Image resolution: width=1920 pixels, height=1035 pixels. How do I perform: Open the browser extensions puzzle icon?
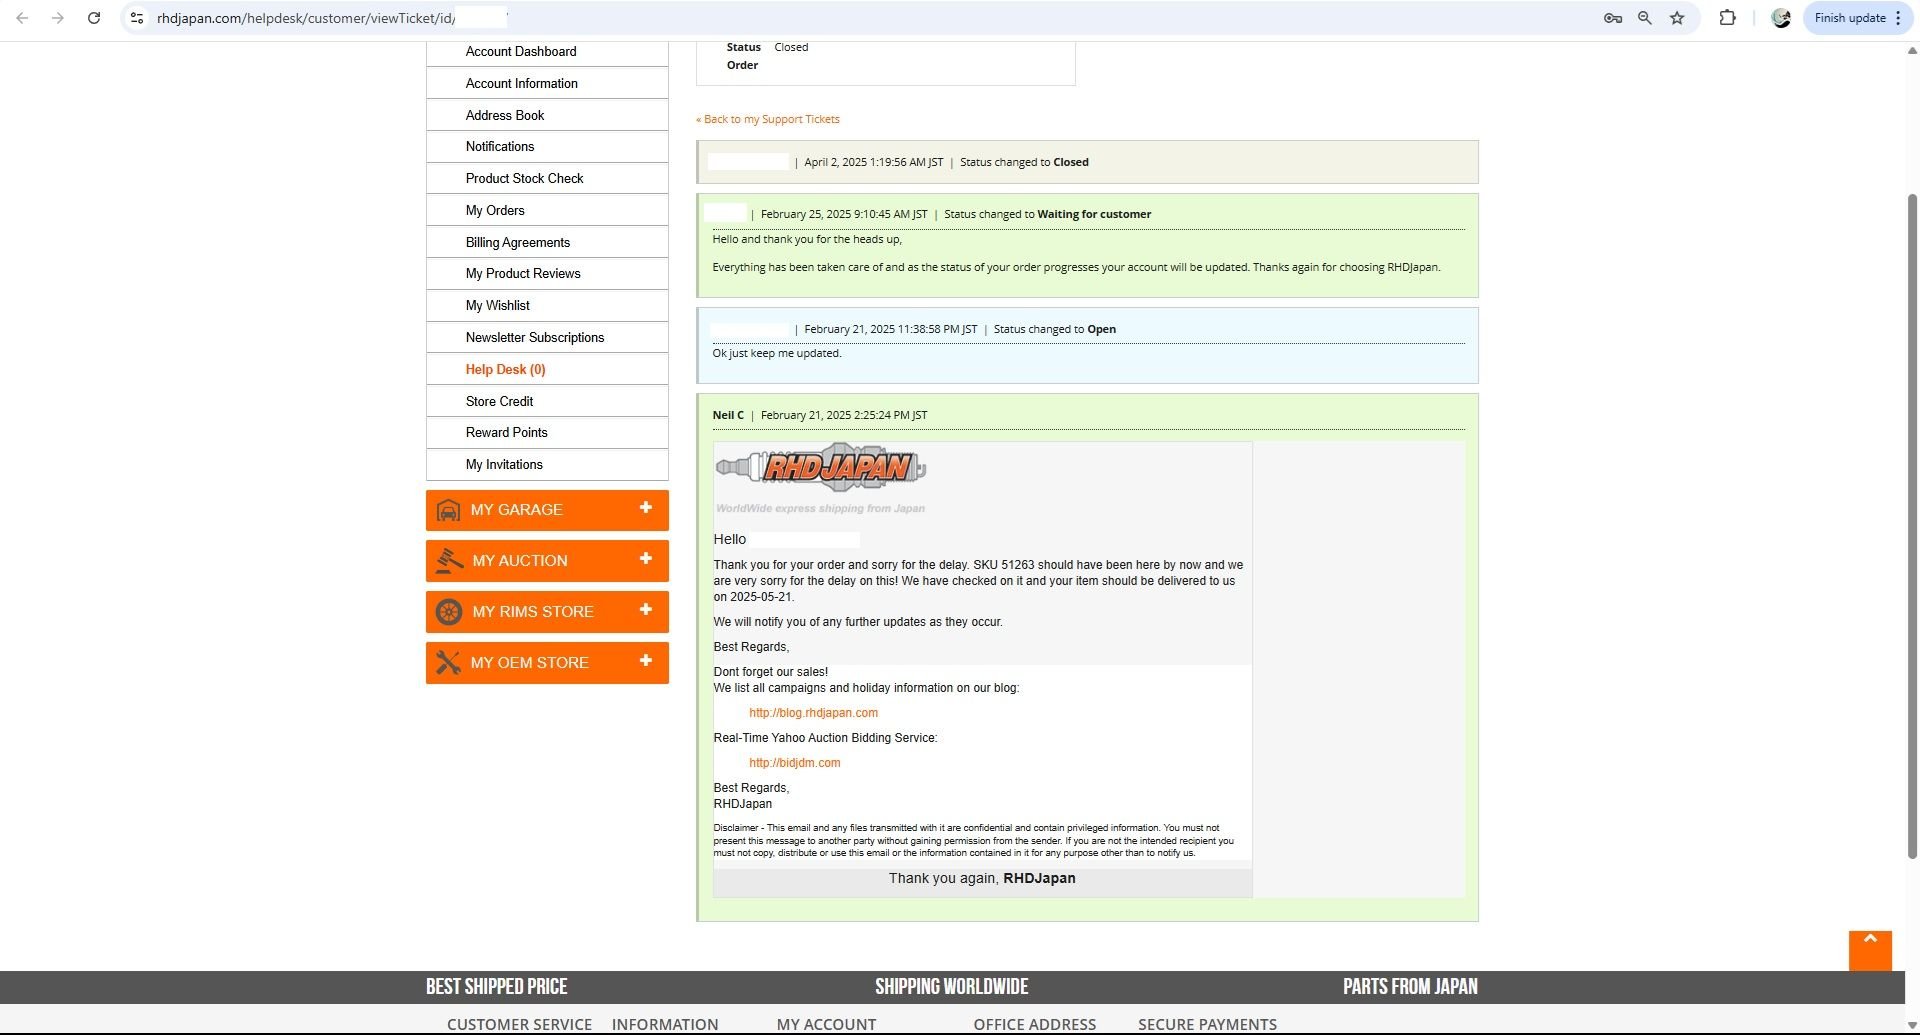point(1727,18)
